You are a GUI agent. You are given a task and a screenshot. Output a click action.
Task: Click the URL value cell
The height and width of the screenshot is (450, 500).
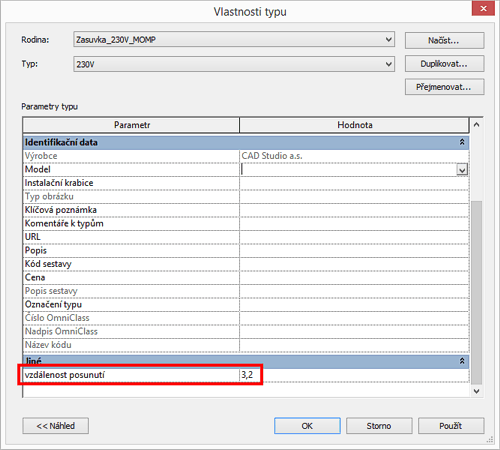click(354, 237)
